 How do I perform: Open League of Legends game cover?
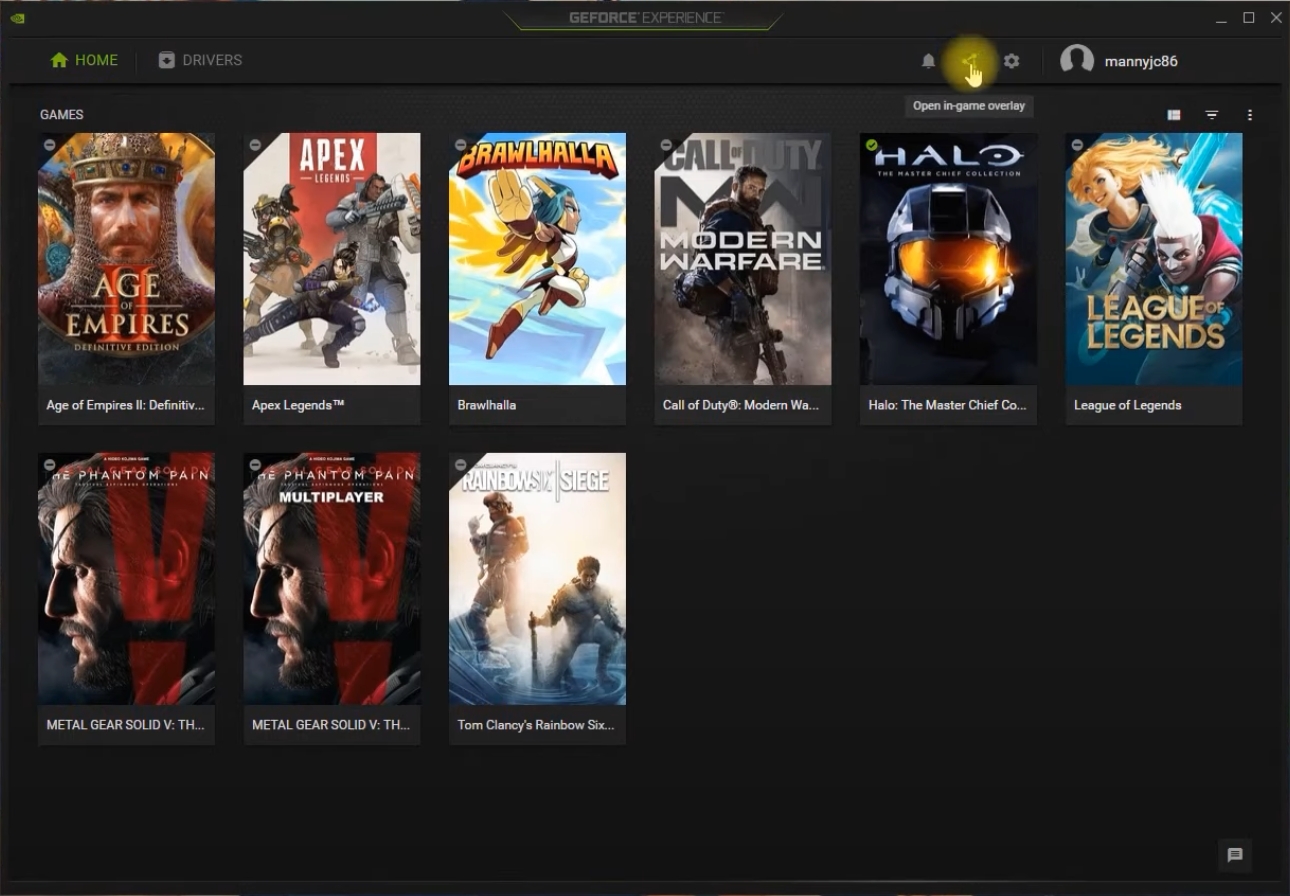point(1154,259)
